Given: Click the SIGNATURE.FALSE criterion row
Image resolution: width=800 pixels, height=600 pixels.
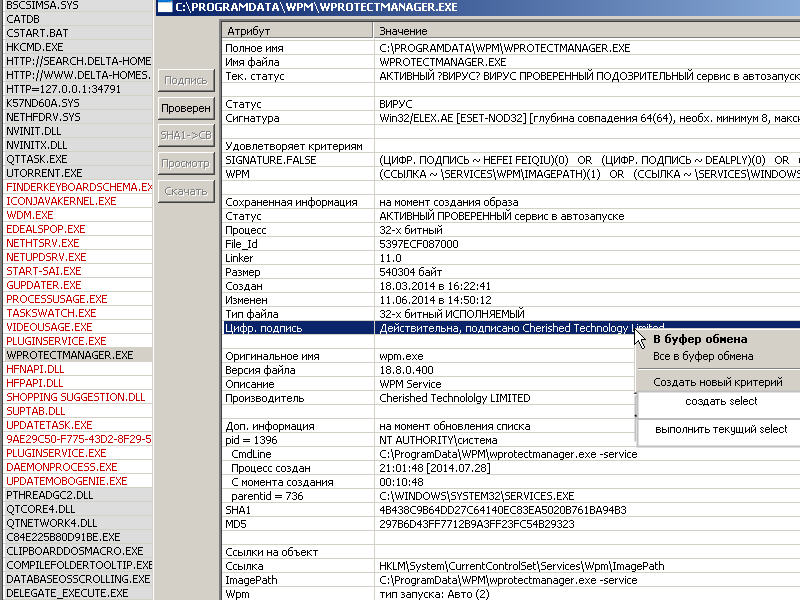Looking at the screenshot, I should (511, 160).
